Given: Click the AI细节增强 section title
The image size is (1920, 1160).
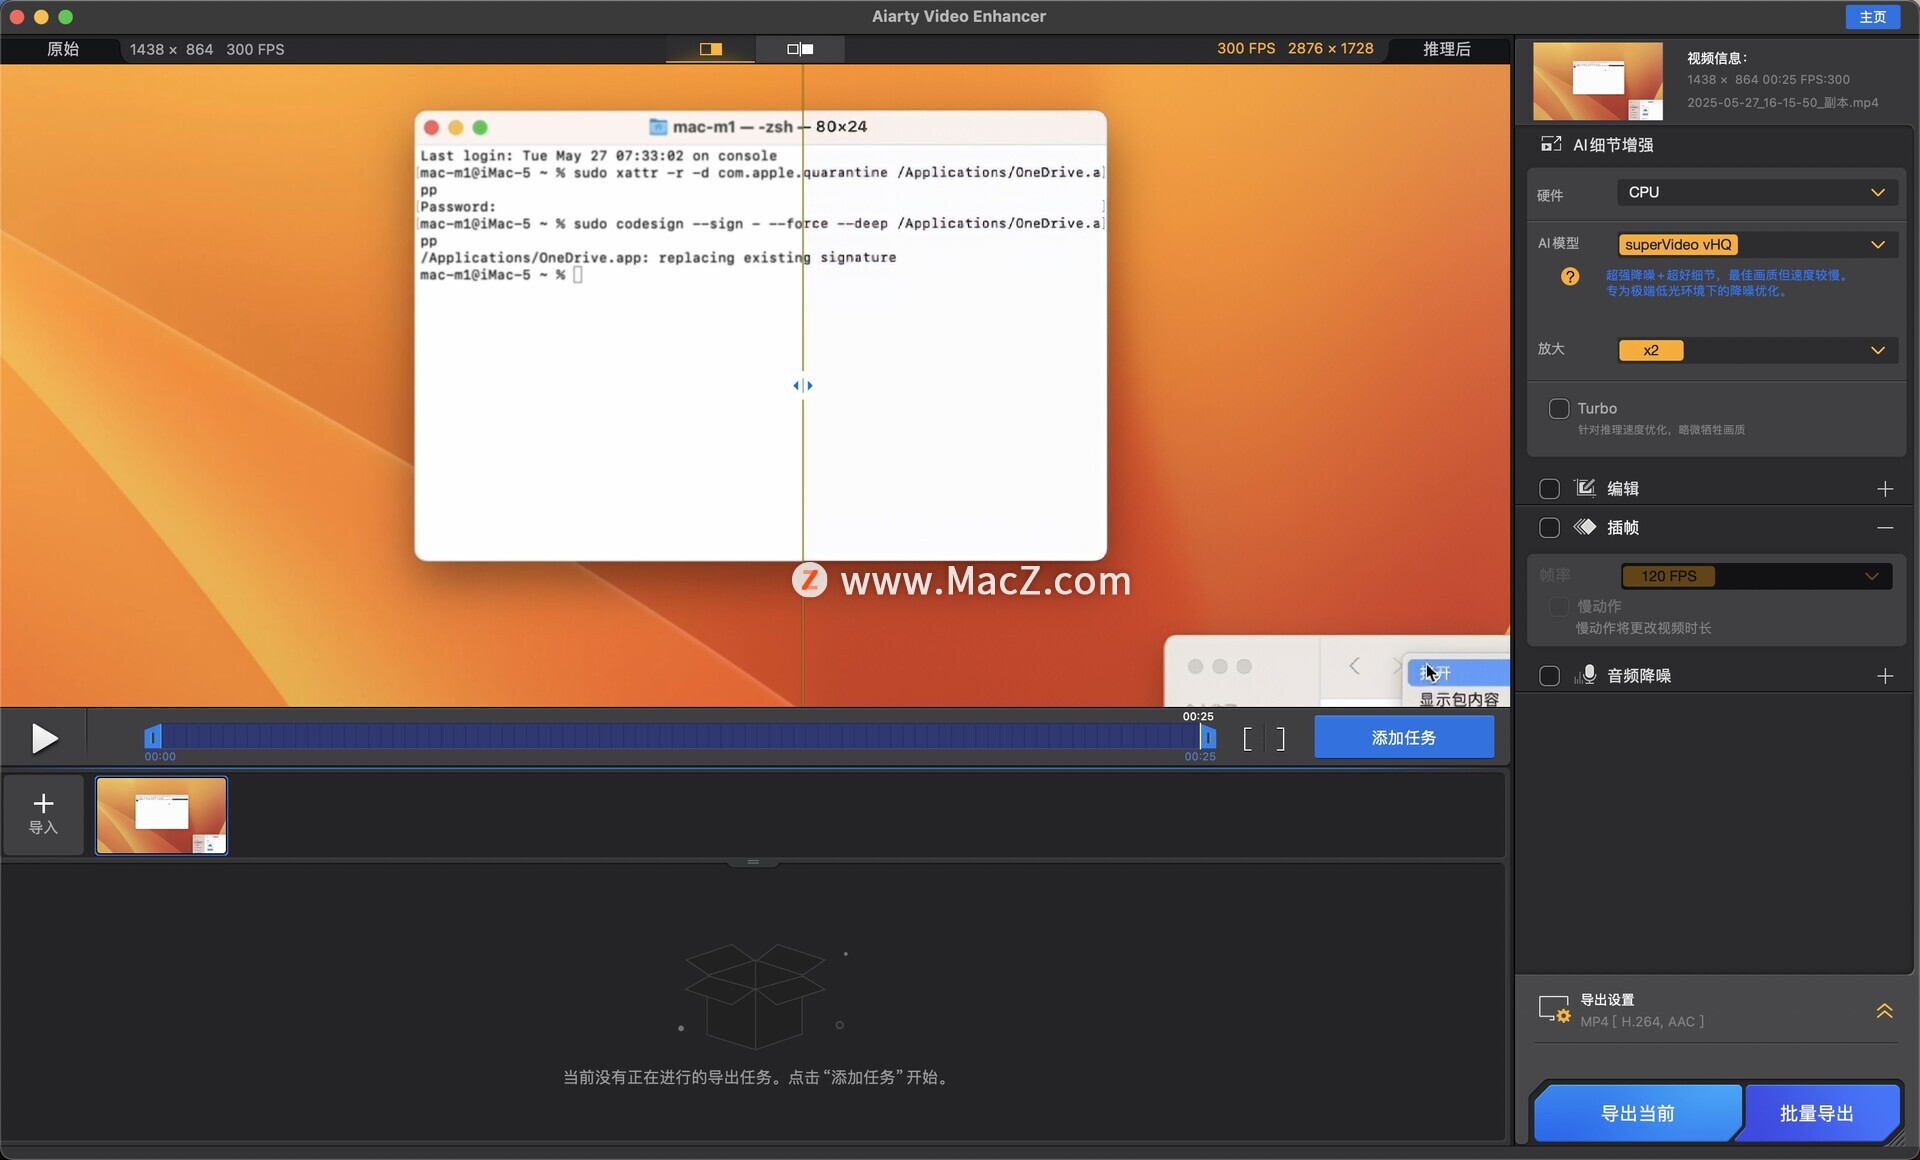Looking at the screenshot, I should [x=1613, y=145].
